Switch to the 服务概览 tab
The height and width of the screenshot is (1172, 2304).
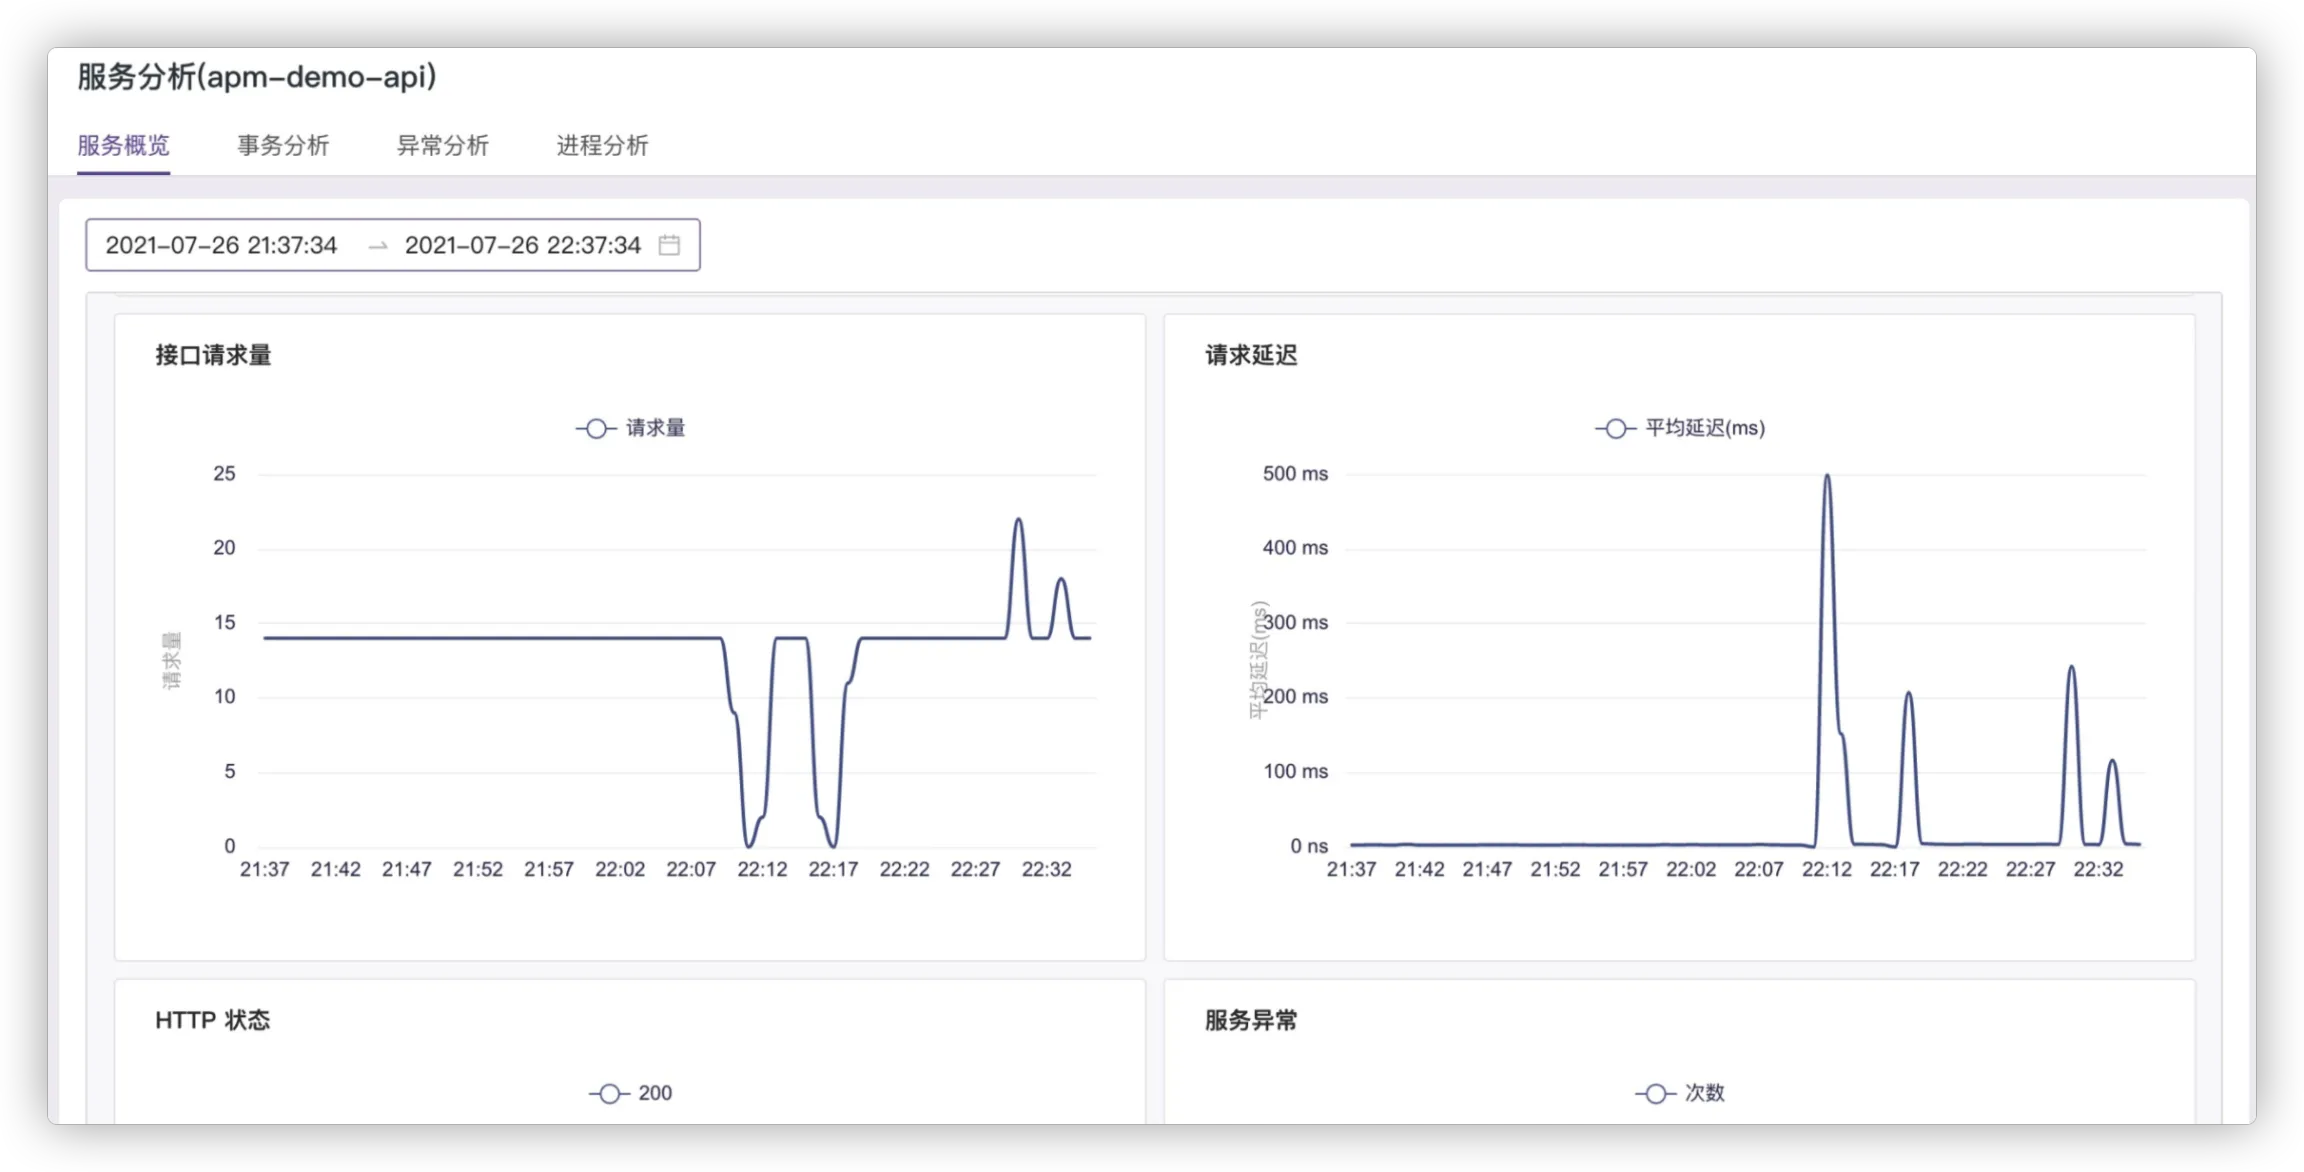[123, 146]
